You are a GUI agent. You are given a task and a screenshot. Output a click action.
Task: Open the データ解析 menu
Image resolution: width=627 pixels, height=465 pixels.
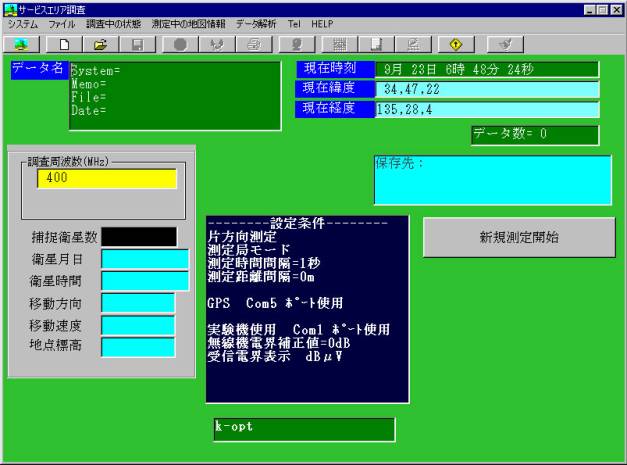coord(257,22)
